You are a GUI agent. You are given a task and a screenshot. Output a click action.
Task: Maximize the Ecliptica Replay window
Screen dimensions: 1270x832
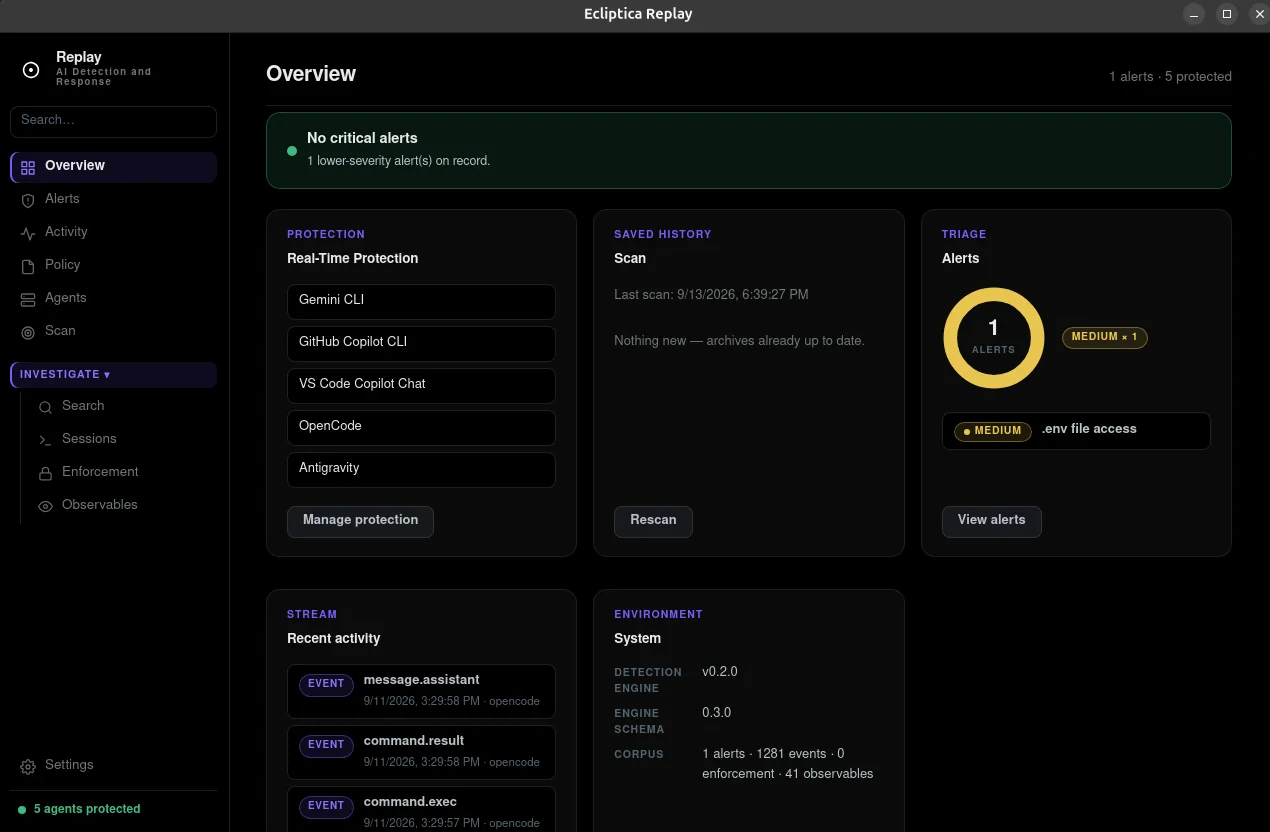[1227, 14]
